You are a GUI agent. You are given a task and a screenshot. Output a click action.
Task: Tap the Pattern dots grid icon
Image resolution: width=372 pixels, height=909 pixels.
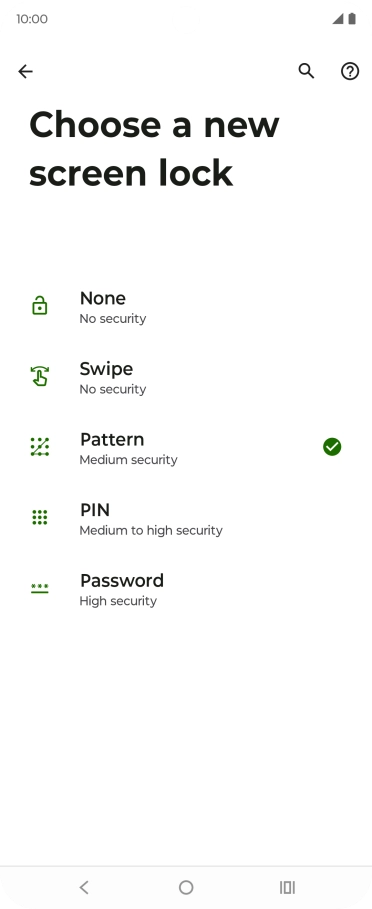(39, 446)
